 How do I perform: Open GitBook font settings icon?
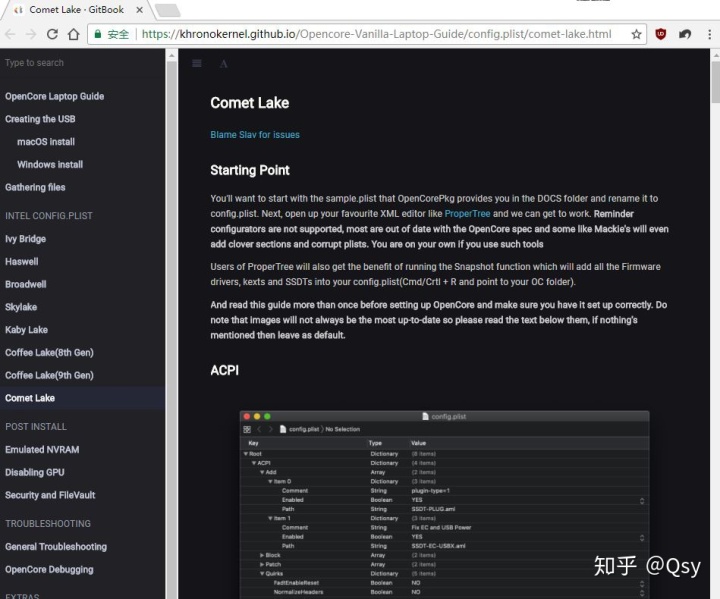[224, 64]
